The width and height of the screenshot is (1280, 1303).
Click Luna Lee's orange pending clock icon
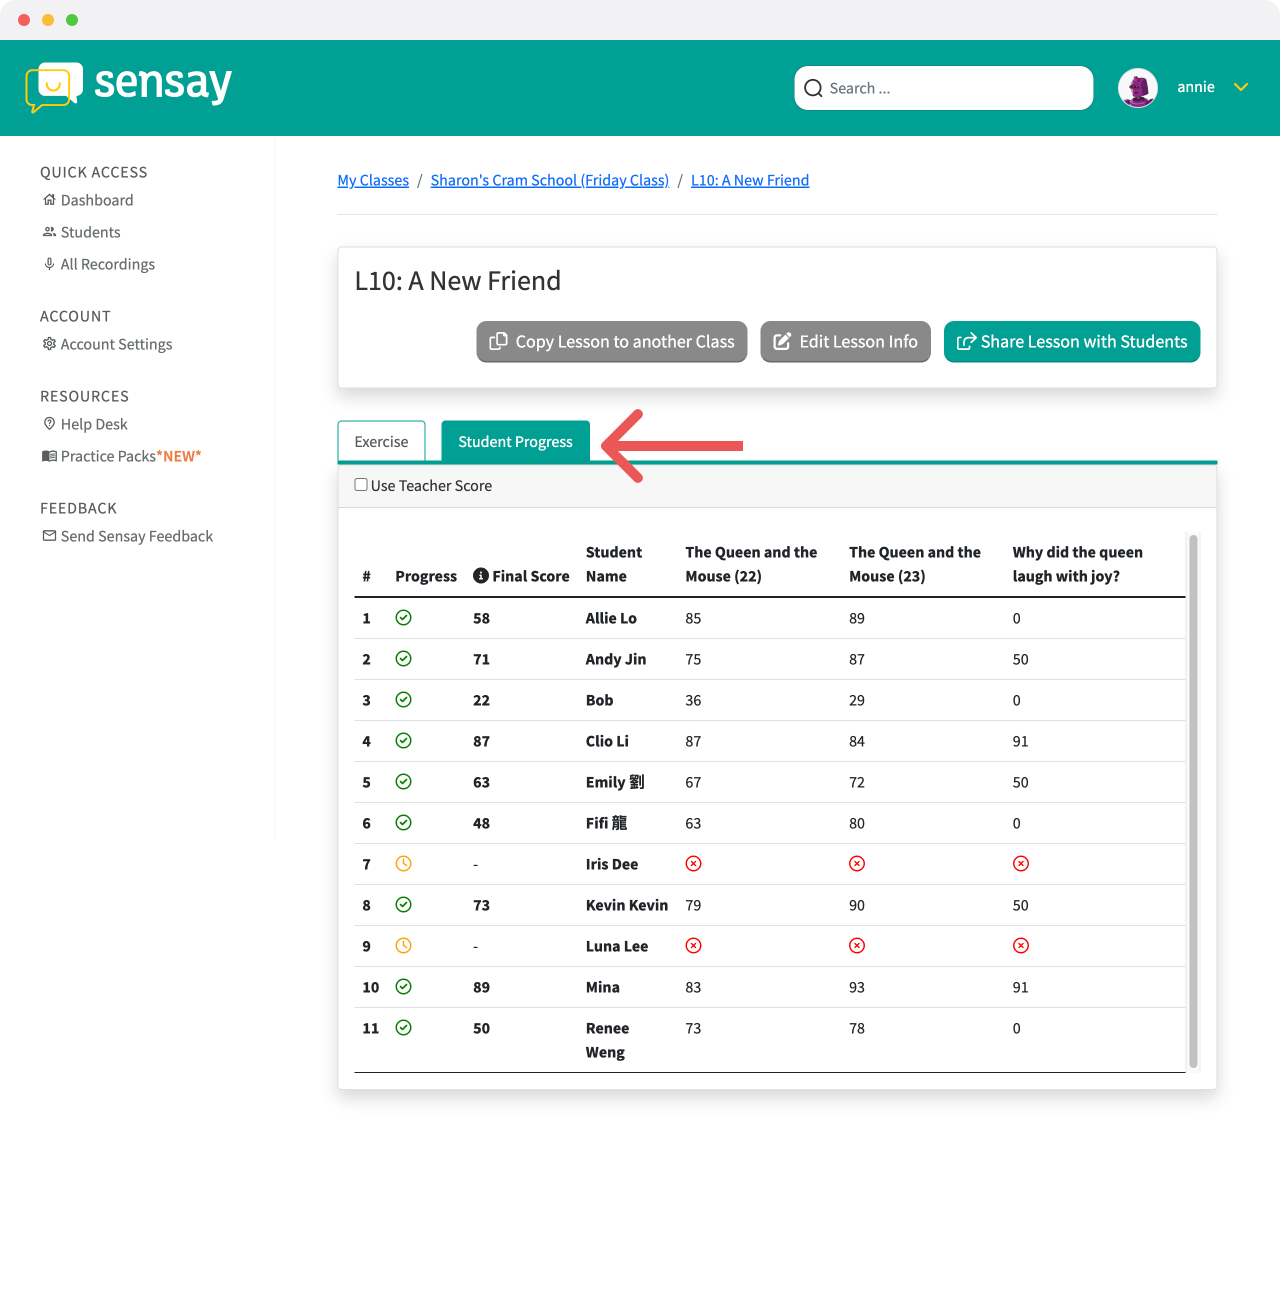404,946
